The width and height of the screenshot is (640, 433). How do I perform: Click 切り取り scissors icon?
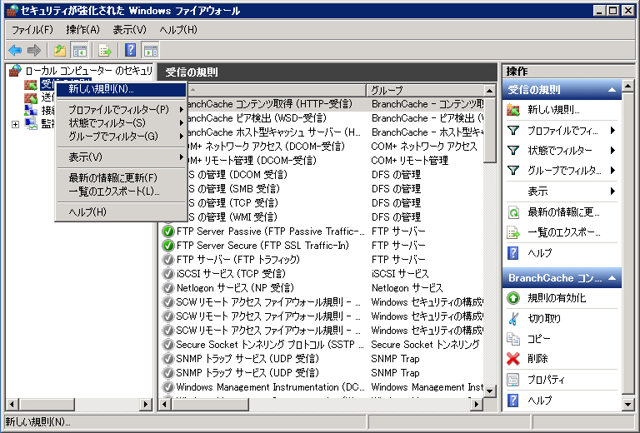[x=513, y=318]
